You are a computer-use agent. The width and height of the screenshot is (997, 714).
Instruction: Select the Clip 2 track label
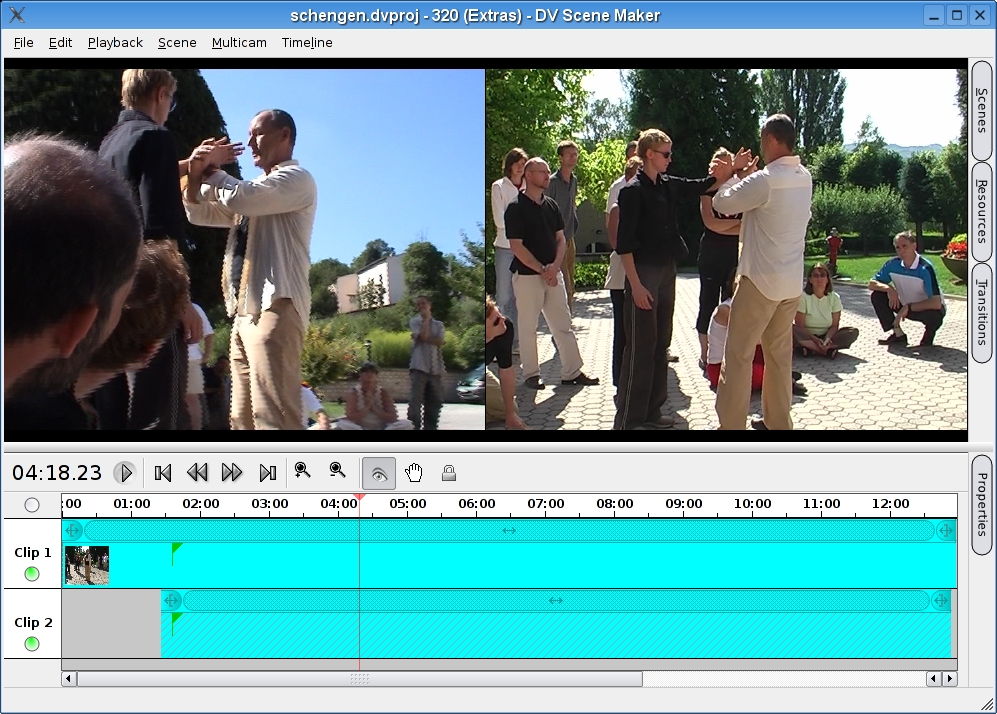point(33,622)
